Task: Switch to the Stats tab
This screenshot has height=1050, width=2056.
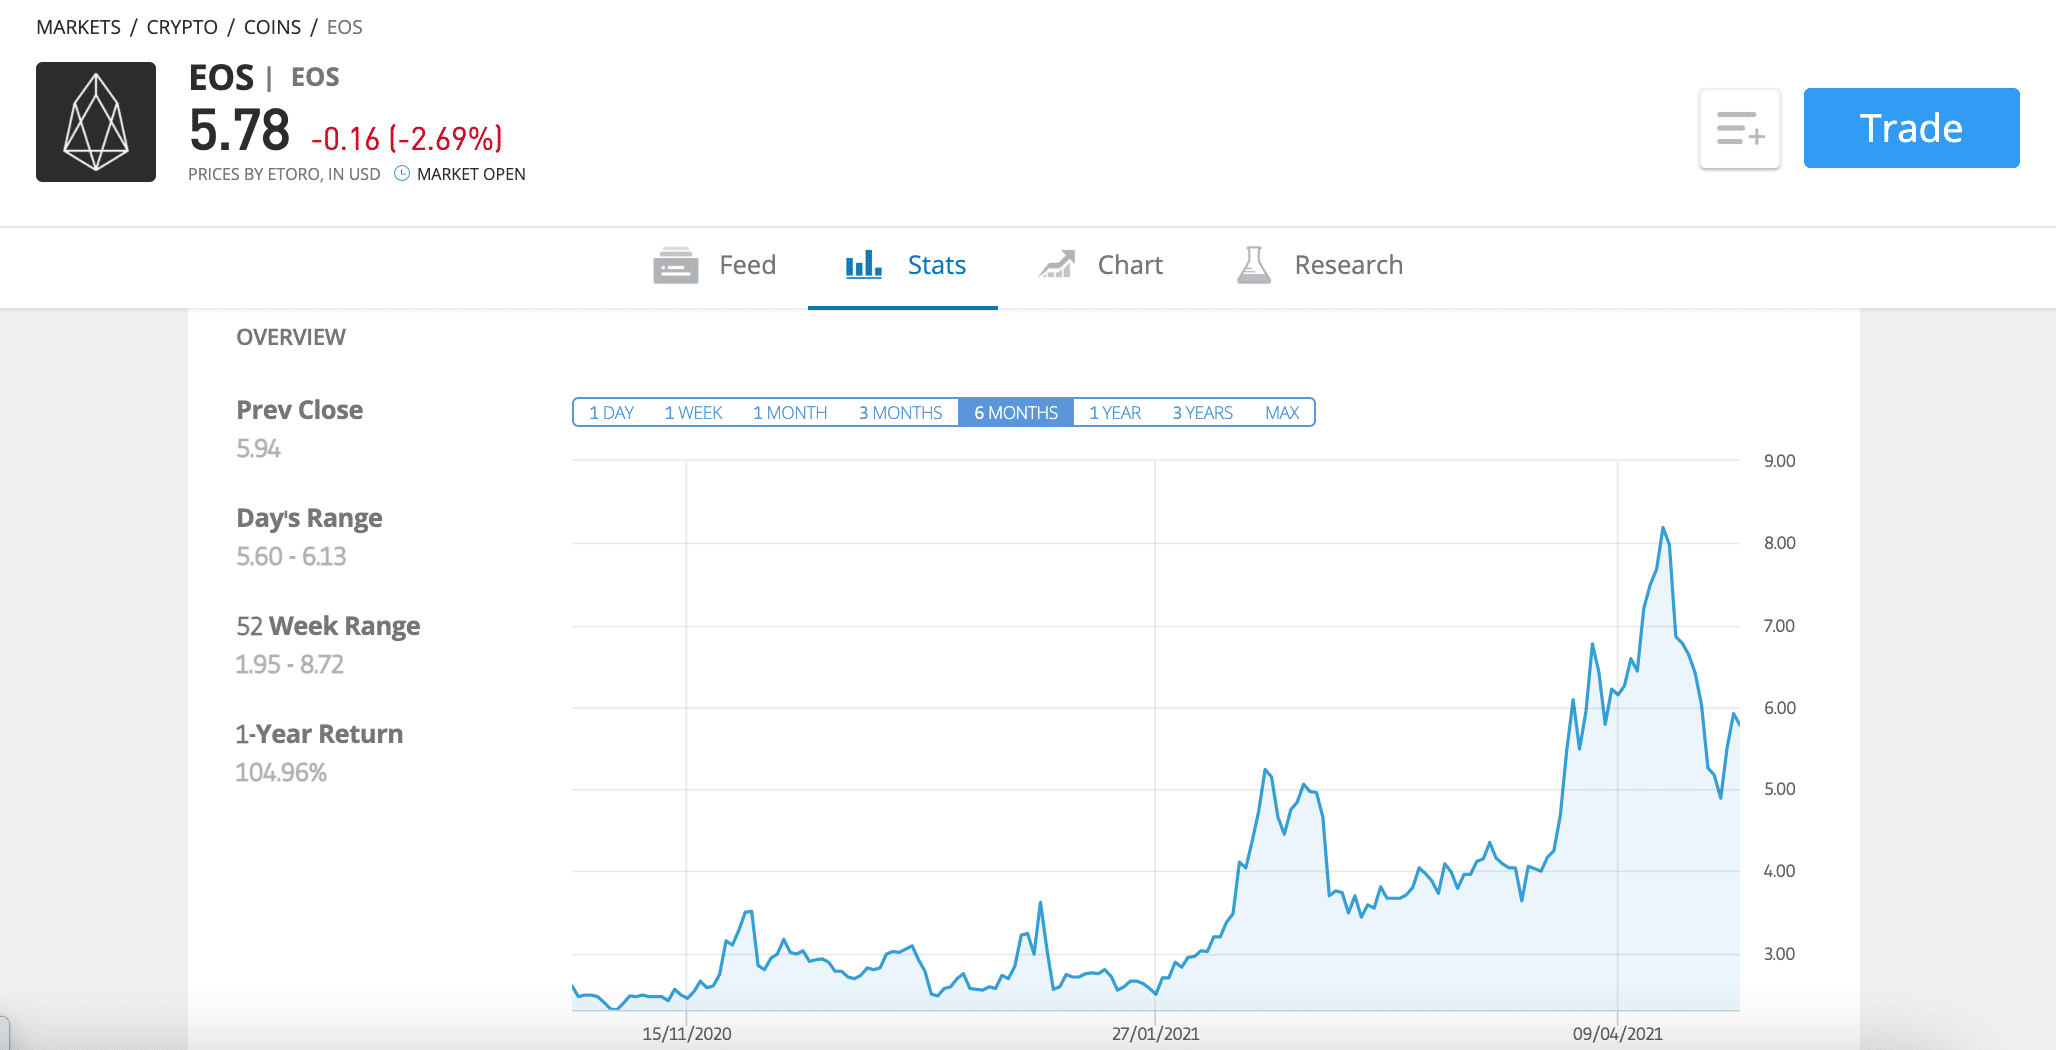Action: (x=904, y=265)
